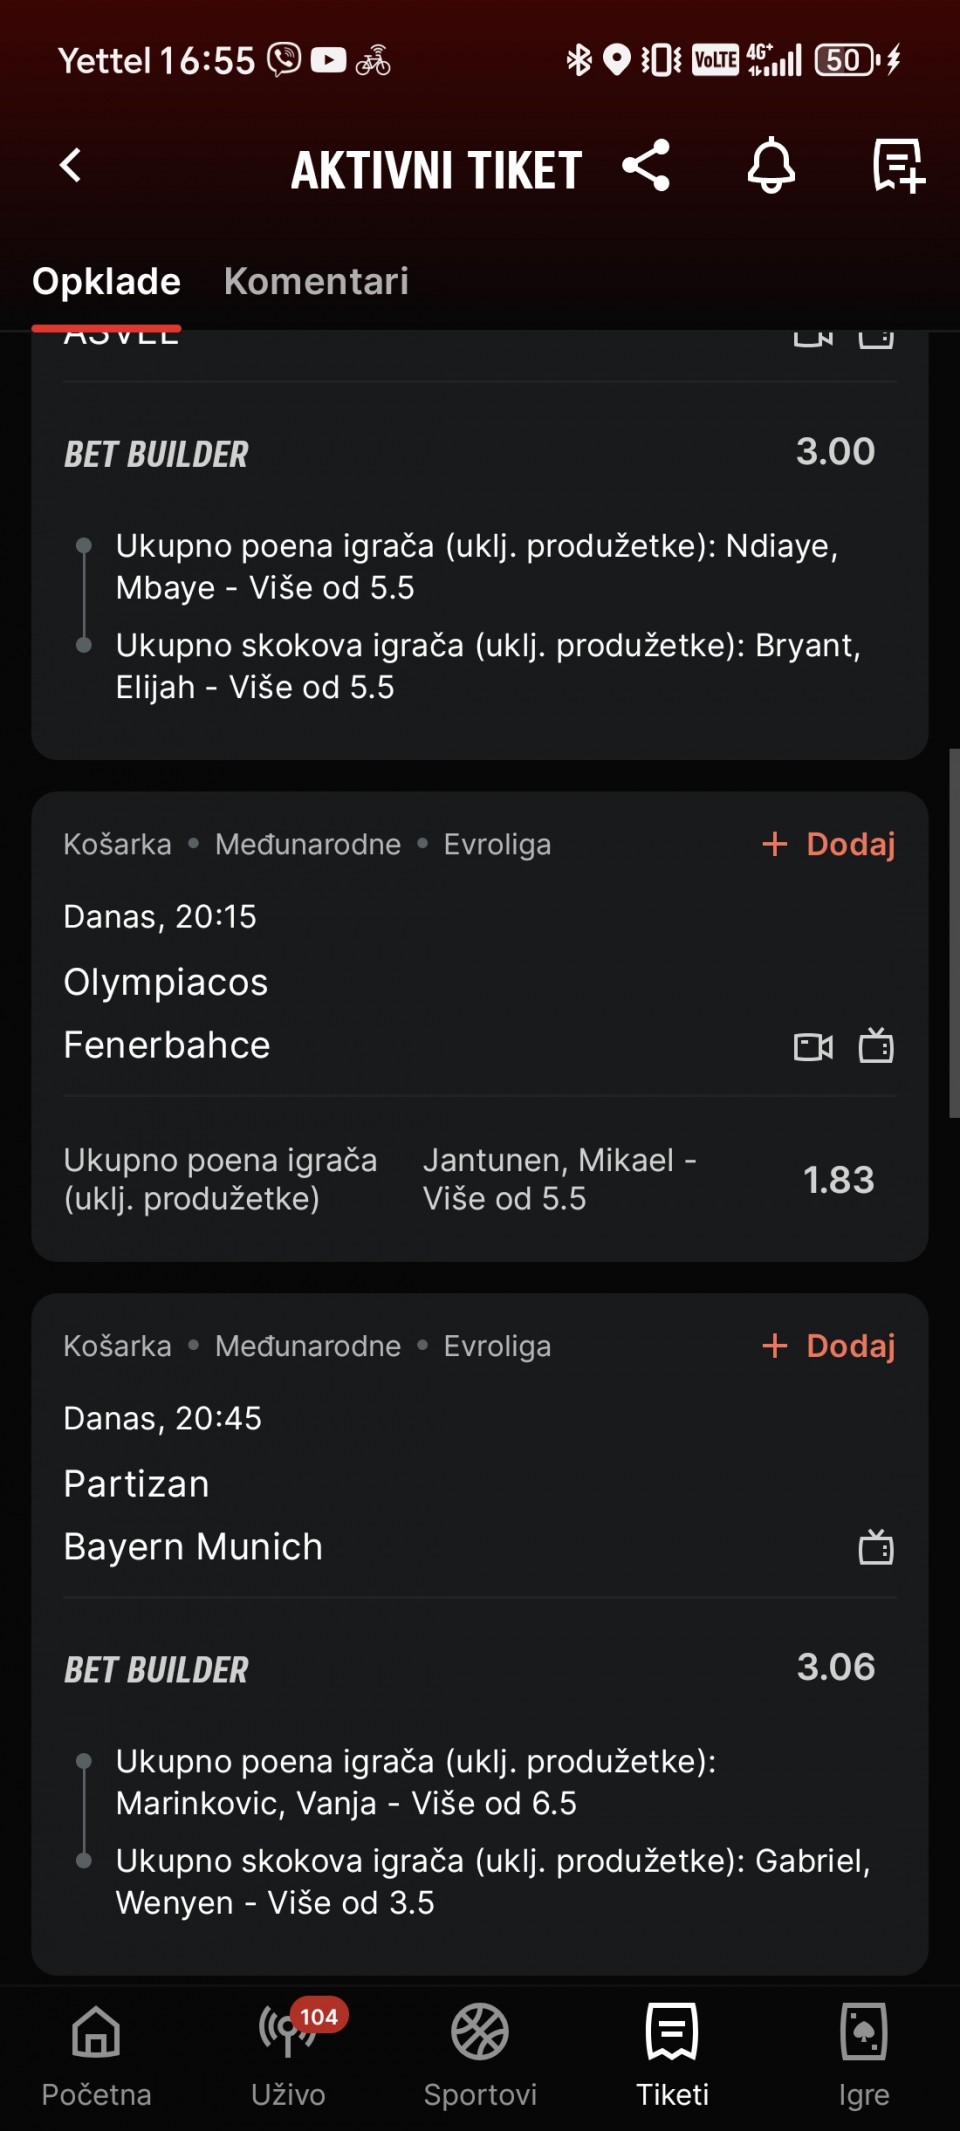Click the page scrollbar on right edge
Image resolution: width=960 pixels, height=2131 pixels.
coord(953,932)
